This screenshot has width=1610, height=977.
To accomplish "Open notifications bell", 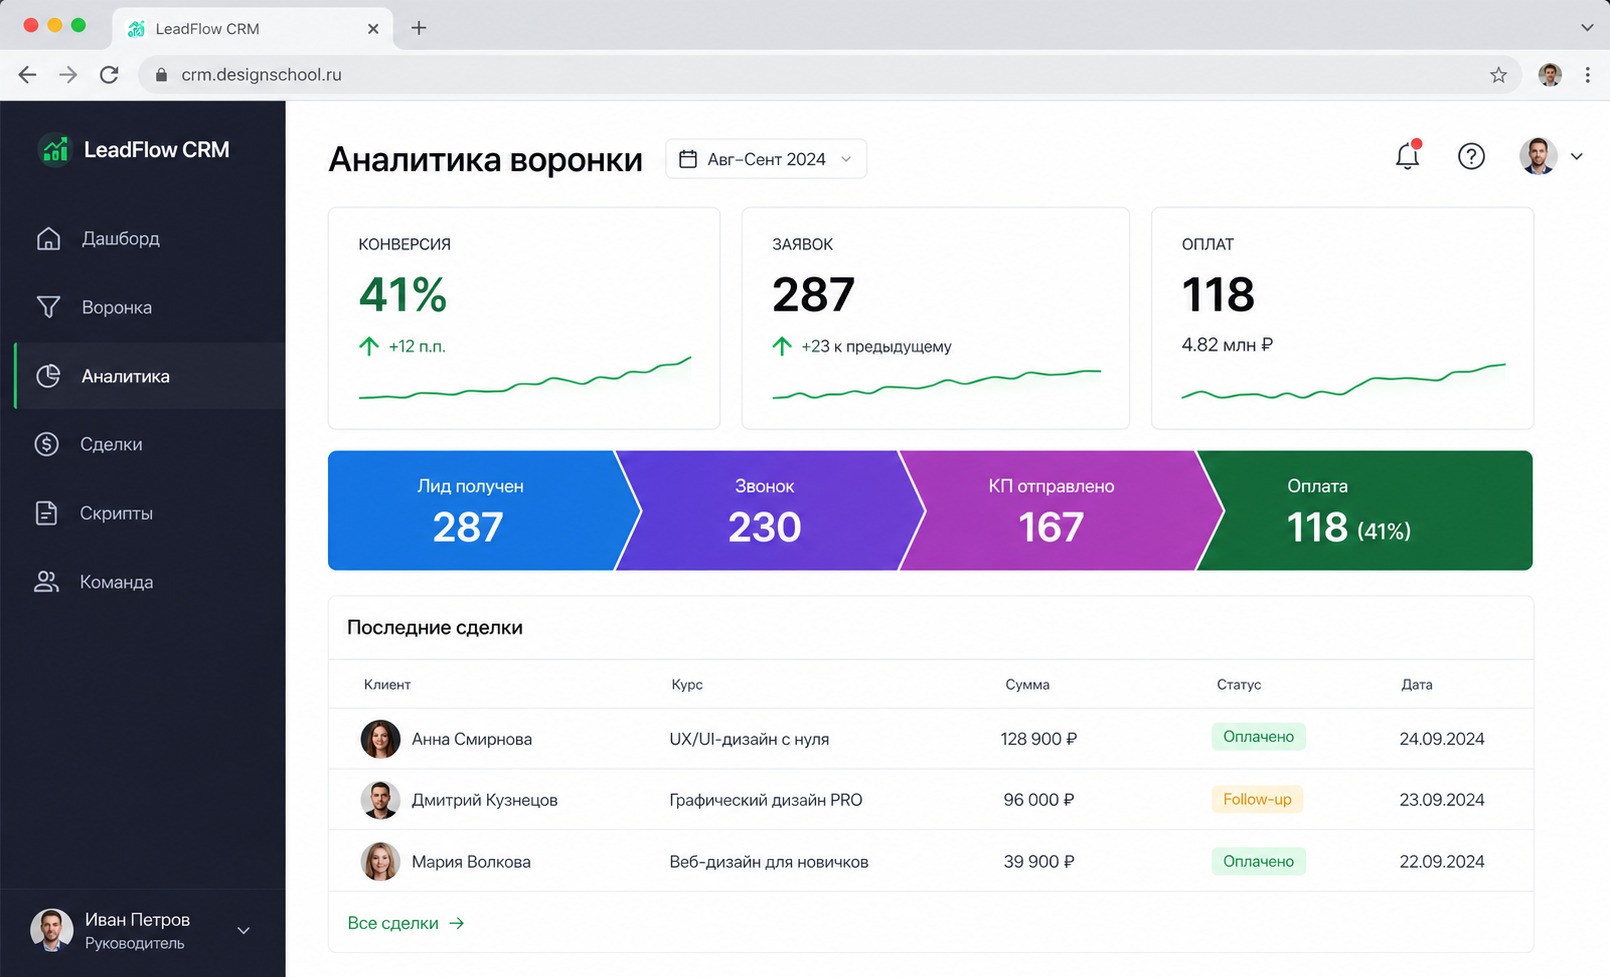I will [1408, 155].
